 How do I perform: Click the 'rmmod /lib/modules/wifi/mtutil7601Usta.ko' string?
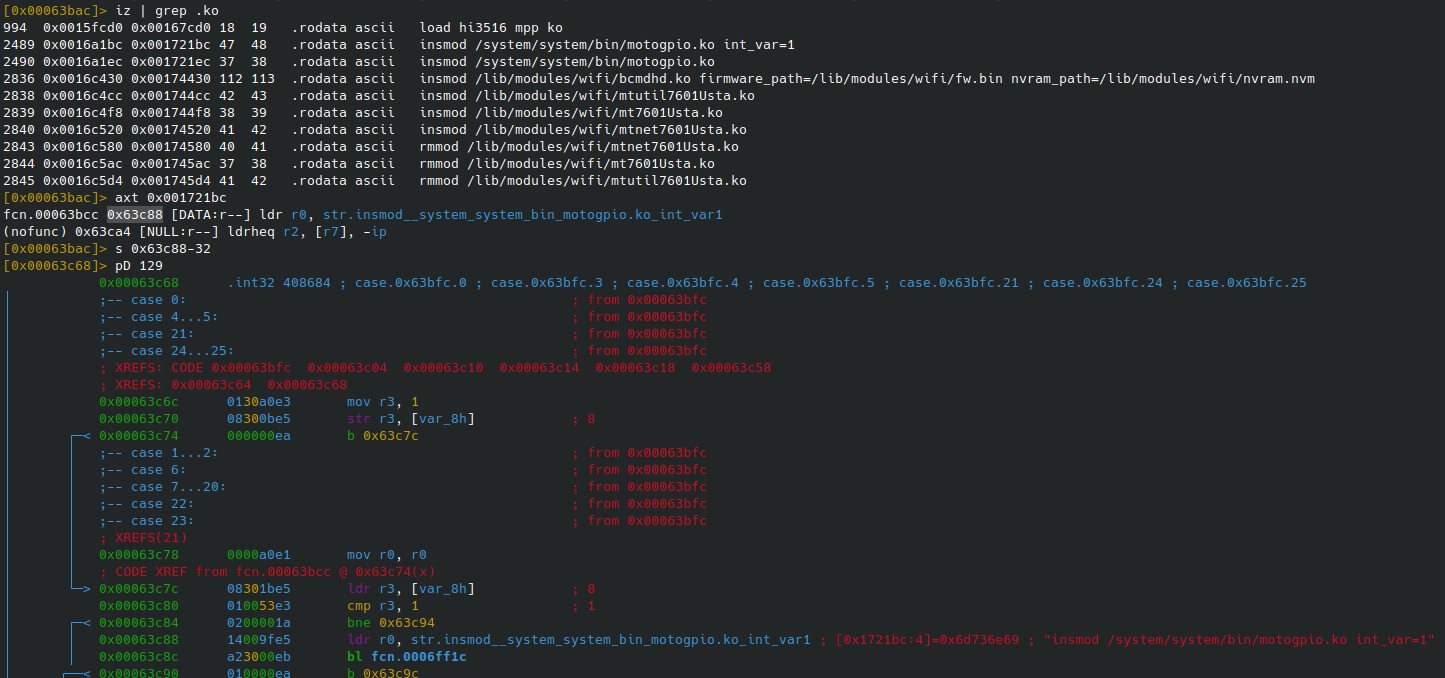(x=582, y=181)
